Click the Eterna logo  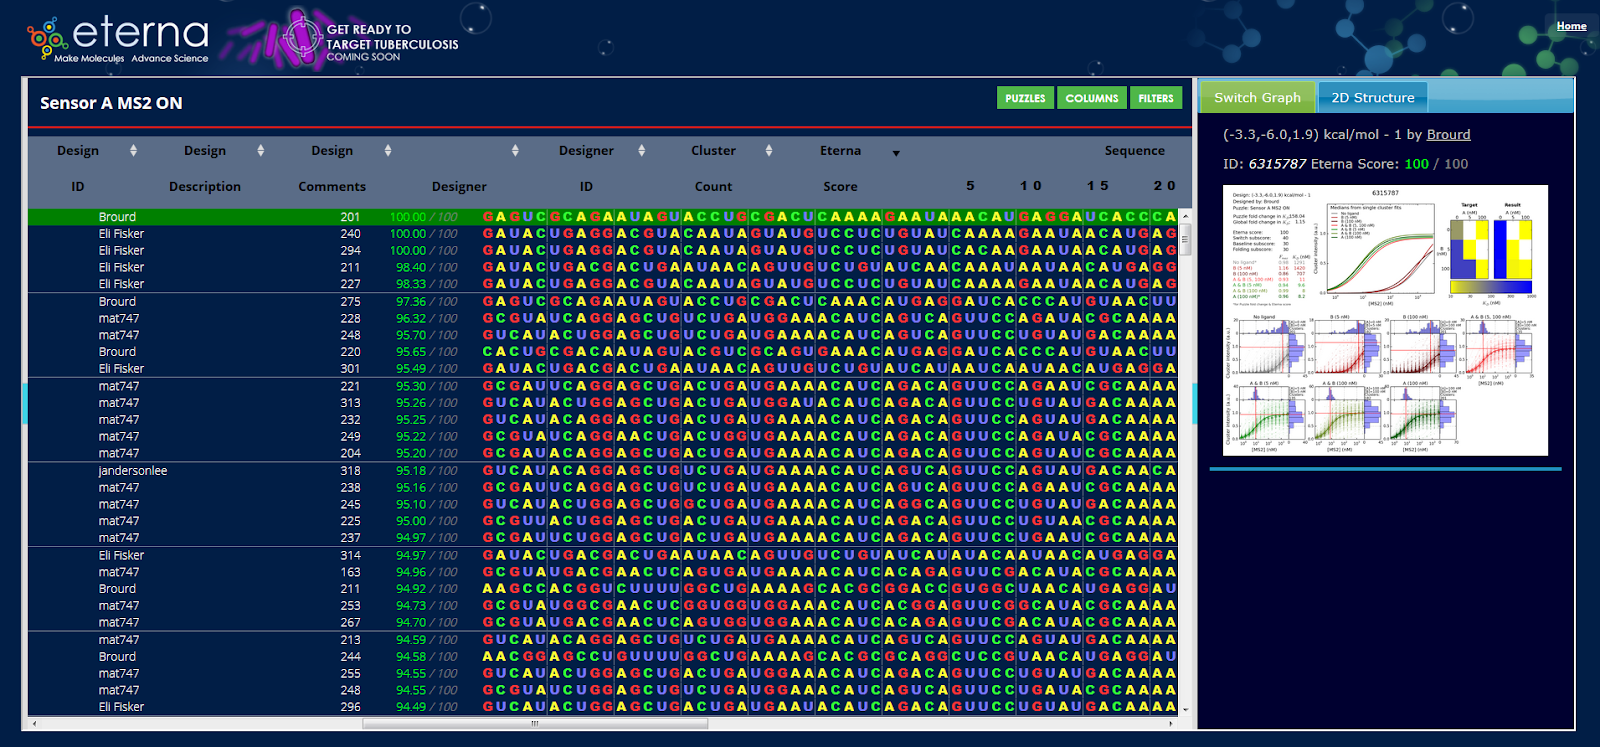tap(118, 39)
